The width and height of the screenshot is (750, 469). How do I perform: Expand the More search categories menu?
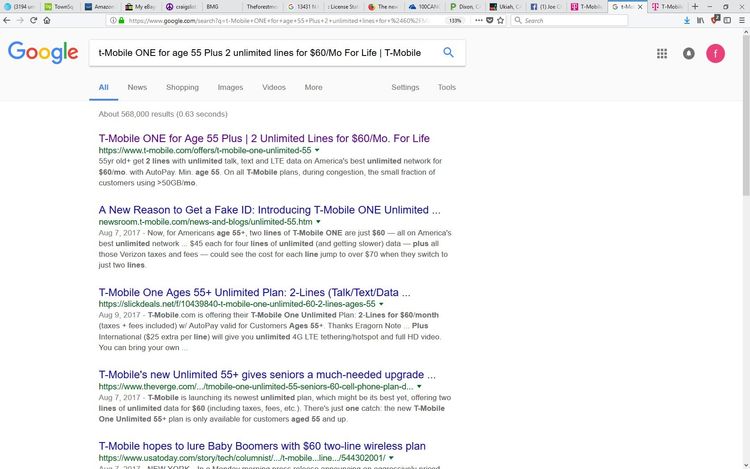(x=313, y=87)
